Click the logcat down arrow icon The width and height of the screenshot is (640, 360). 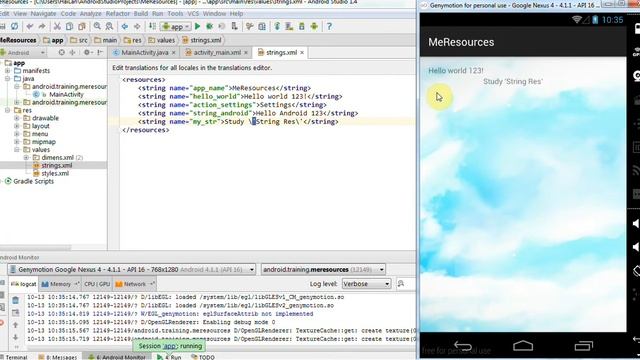click(16, 337)
